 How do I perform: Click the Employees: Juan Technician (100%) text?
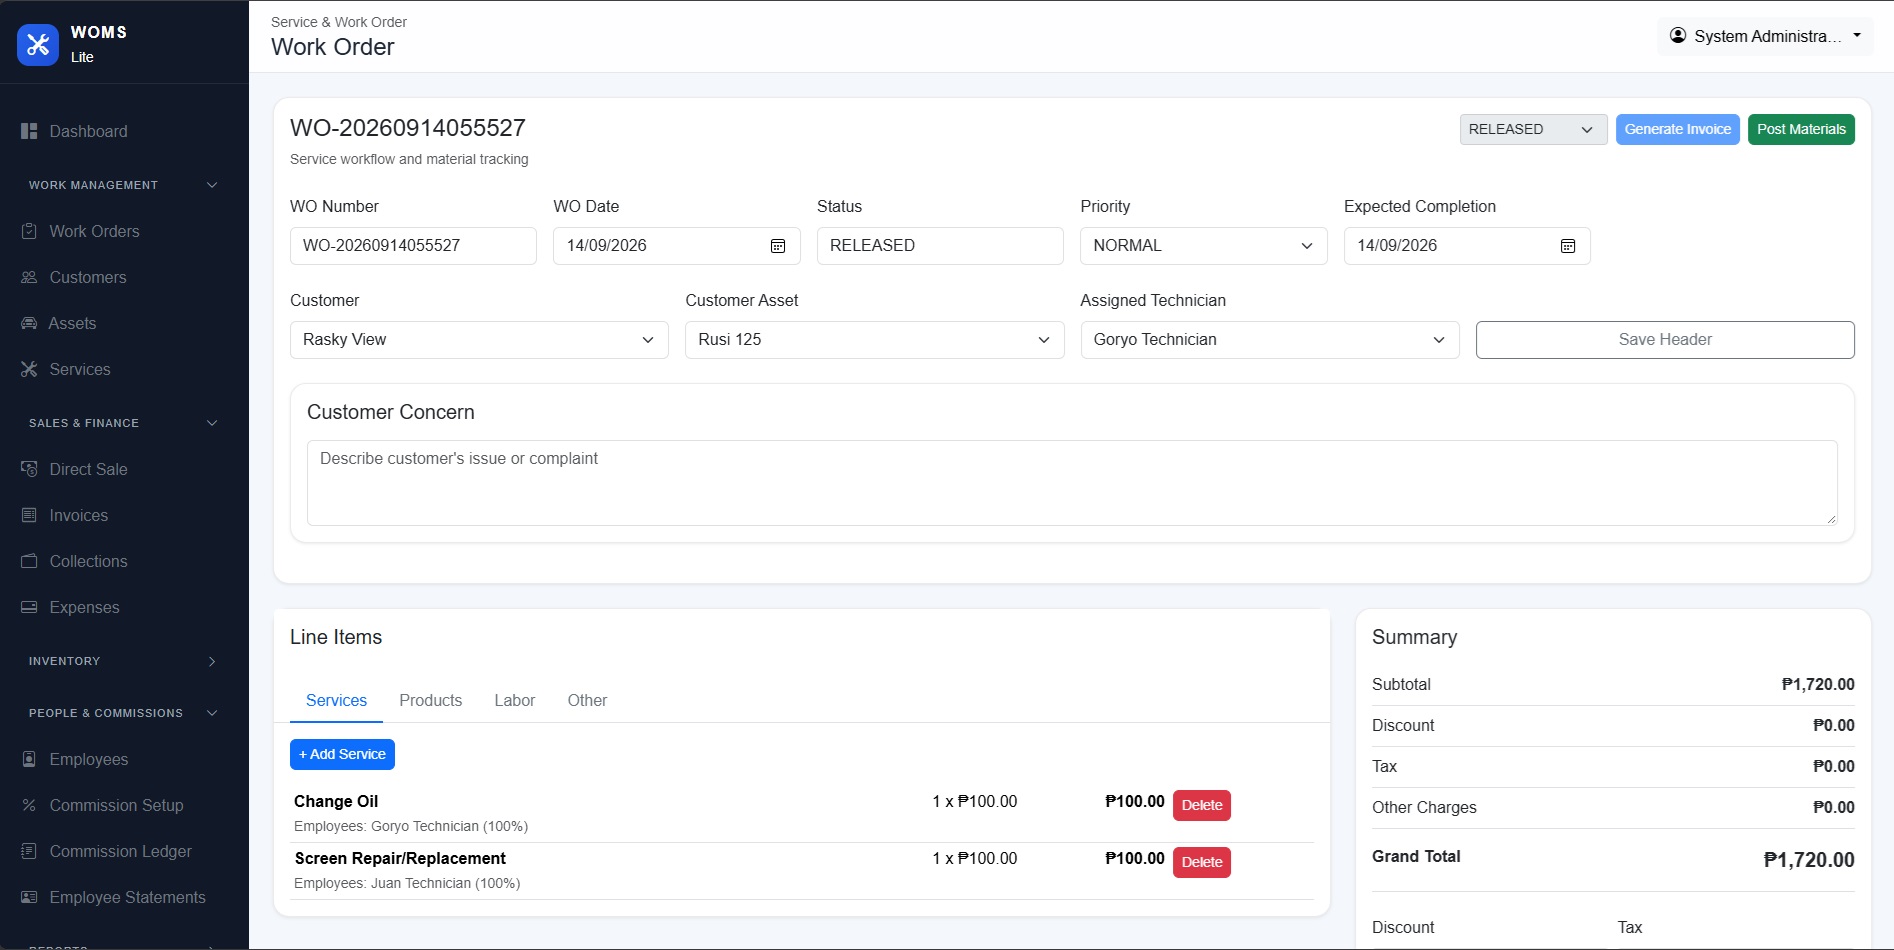click(x=407, y=883)
